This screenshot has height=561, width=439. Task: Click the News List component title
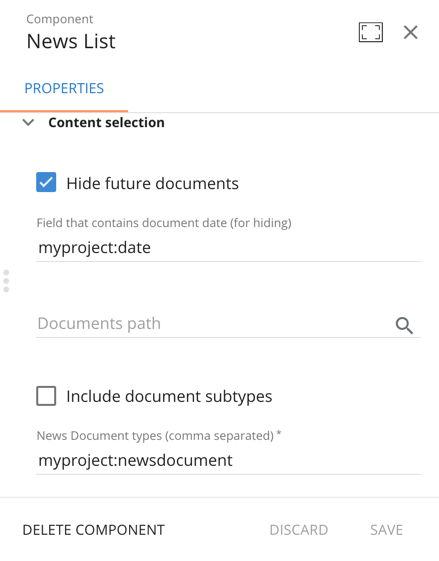coord(71,41)
